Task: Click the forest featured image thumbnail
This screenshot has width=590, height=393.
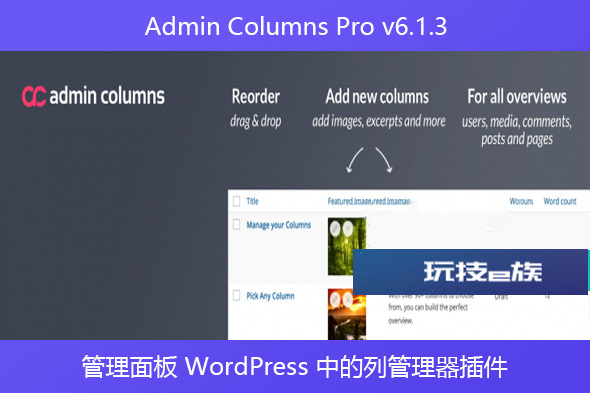Action: coord(347,246)
